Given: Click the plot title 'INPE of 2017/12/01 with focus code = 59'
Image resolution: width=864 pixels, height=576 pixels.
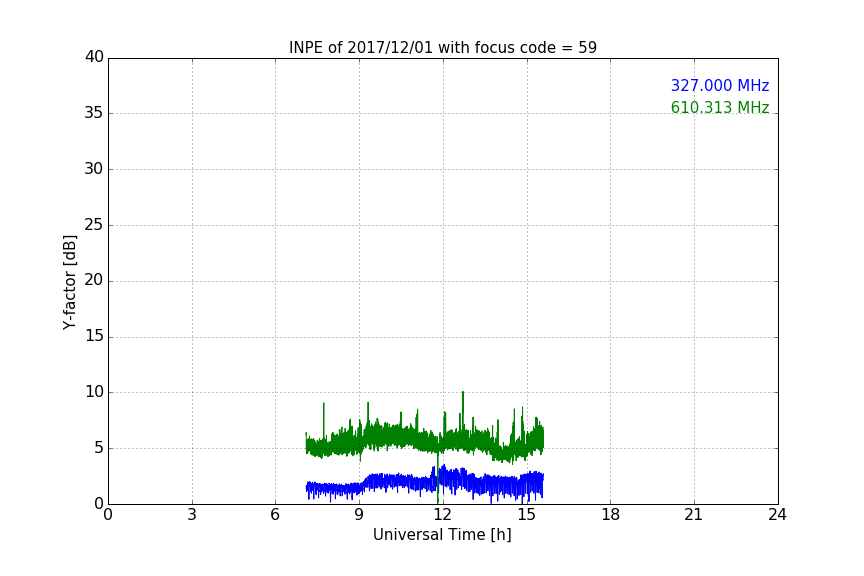Looking at the screenshot, I should tap(442, 47).
